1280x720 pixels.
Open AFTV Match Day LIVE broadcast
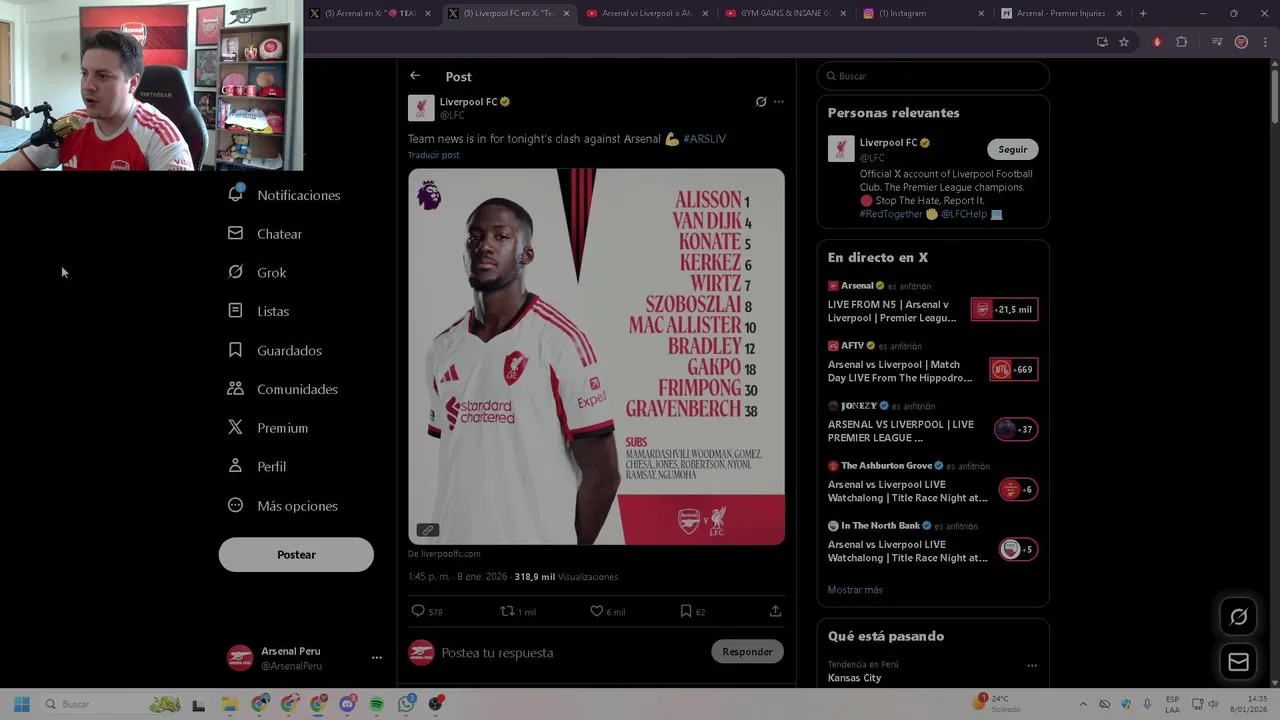tap(900, 371)
